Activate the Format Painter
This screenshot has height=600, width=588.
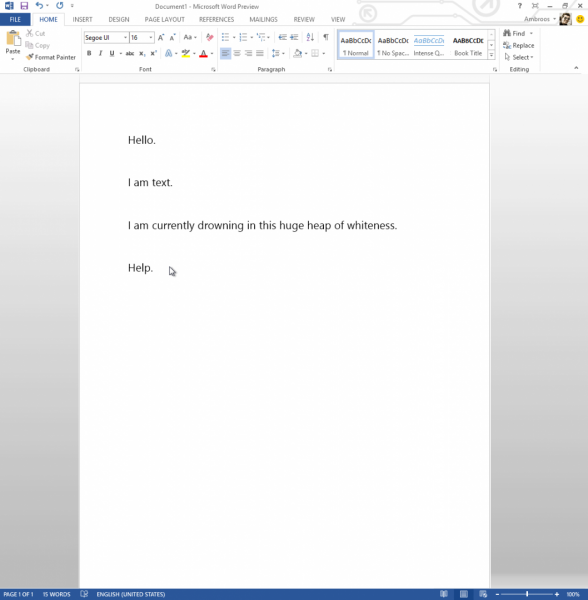click(x=50, y=57)
